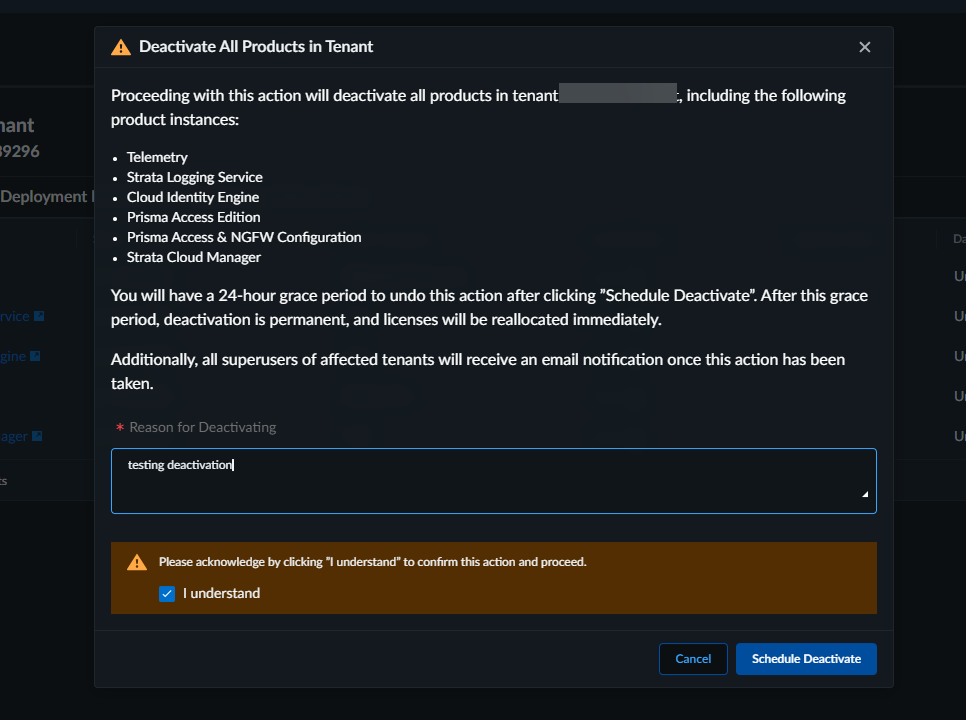Image resolution: width=966 pixels, height=720 pixels.
Task: Click the Strata Cloud Manager link text
Action: [13, 436]
